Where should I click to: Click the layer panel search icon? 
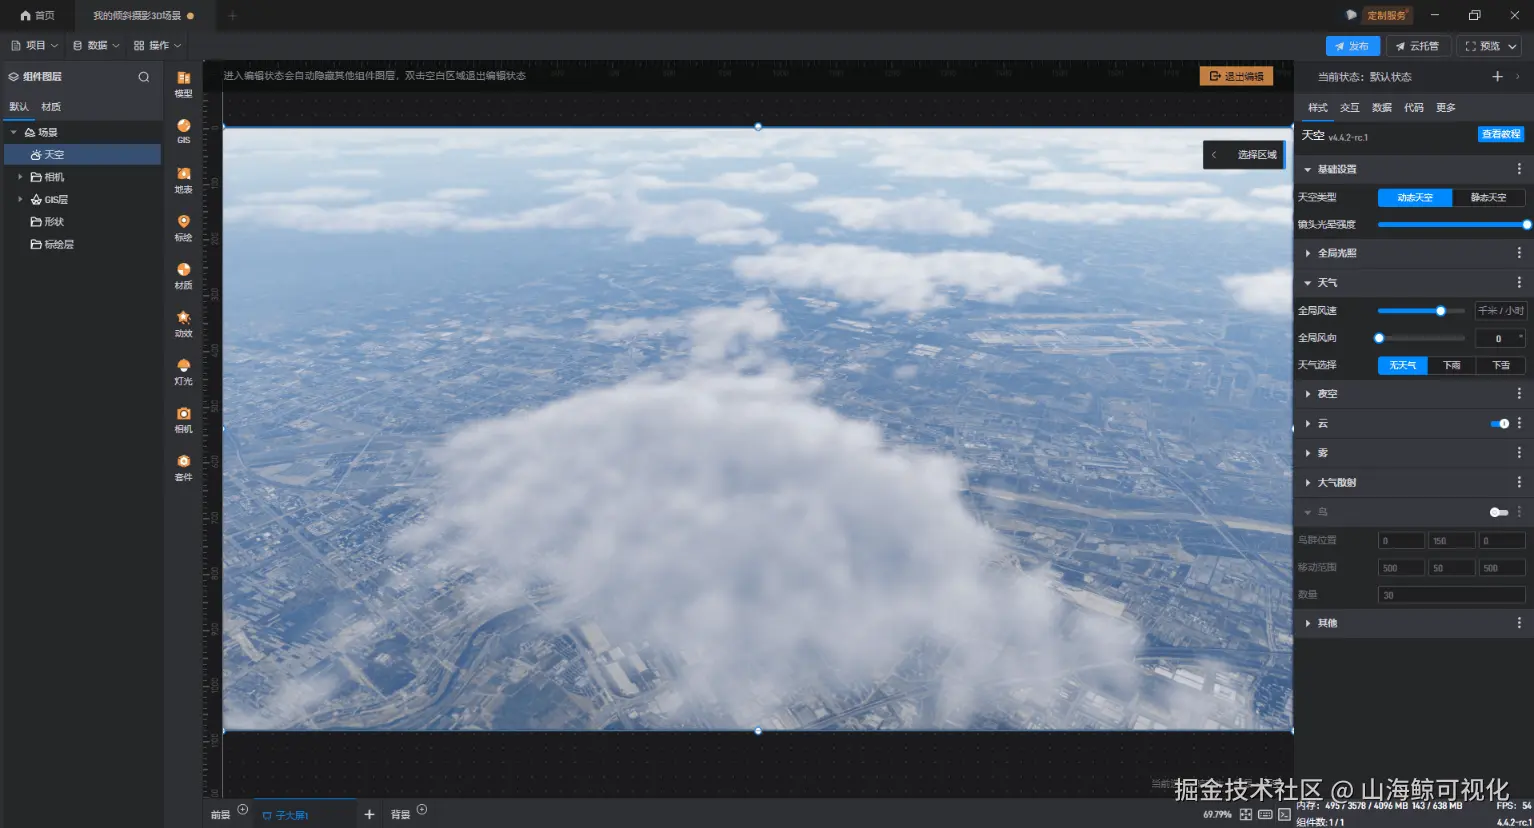[144, 77]
